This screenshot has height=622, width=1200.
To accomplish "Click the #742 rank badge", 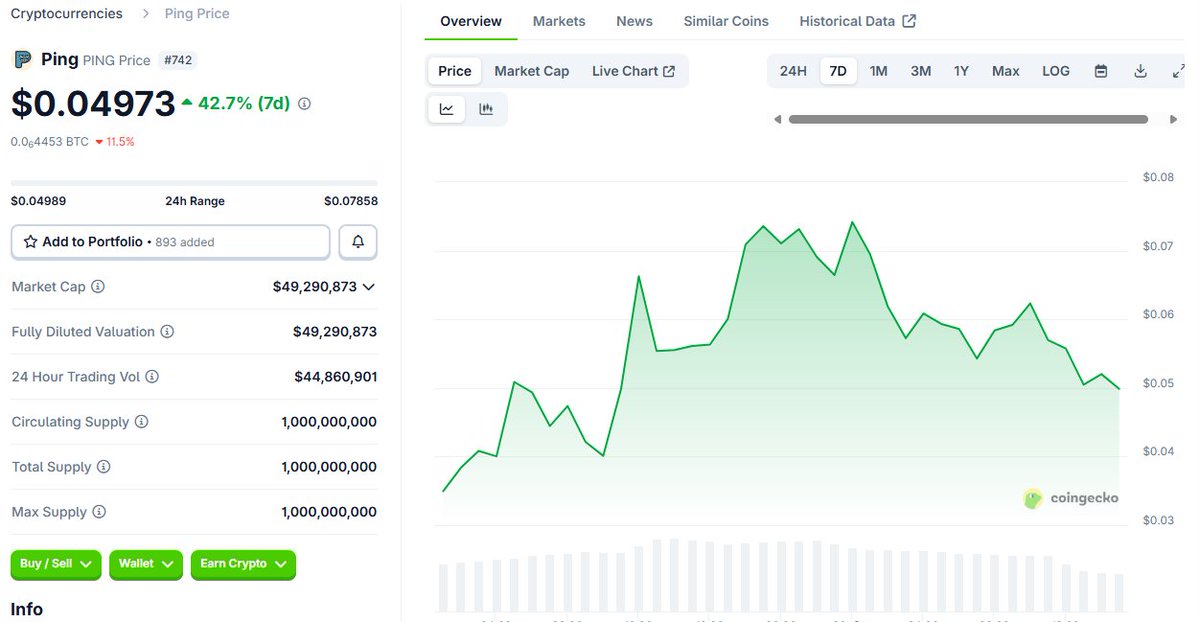I will pos(177,60).
